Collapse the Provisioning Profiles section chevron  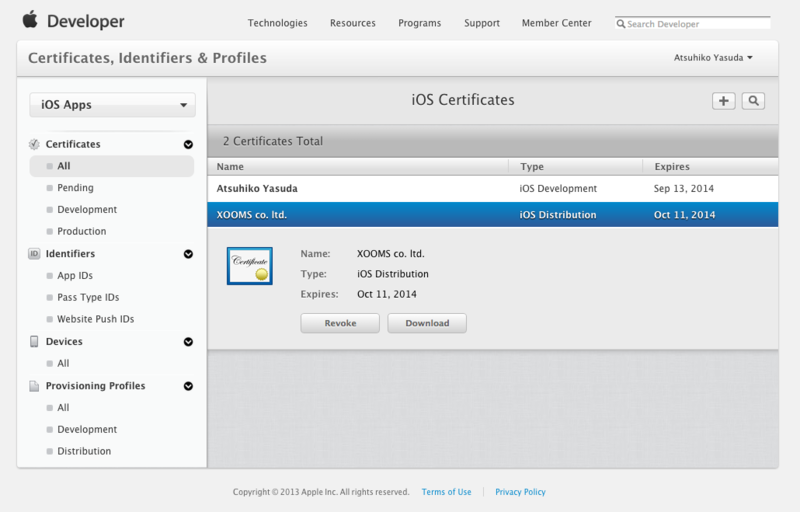[188, 386]
